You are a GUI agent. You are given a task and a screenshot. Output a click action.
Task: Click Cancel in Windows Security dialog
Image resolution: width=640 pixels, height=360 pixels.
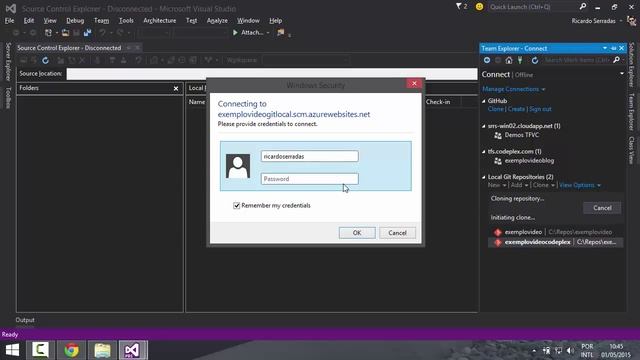click(397, 233)
